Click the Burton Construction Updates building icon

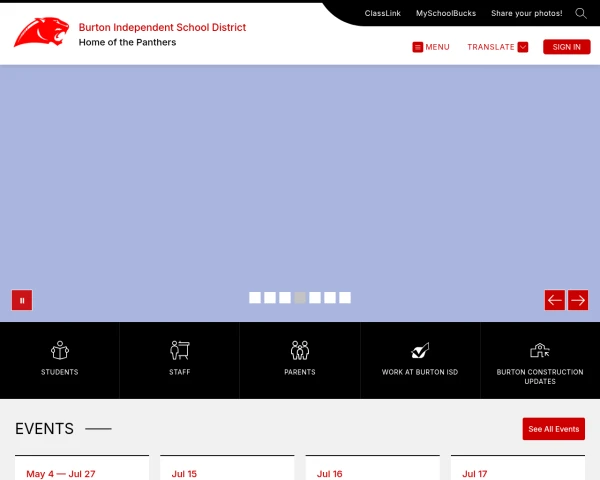[540, 350]
